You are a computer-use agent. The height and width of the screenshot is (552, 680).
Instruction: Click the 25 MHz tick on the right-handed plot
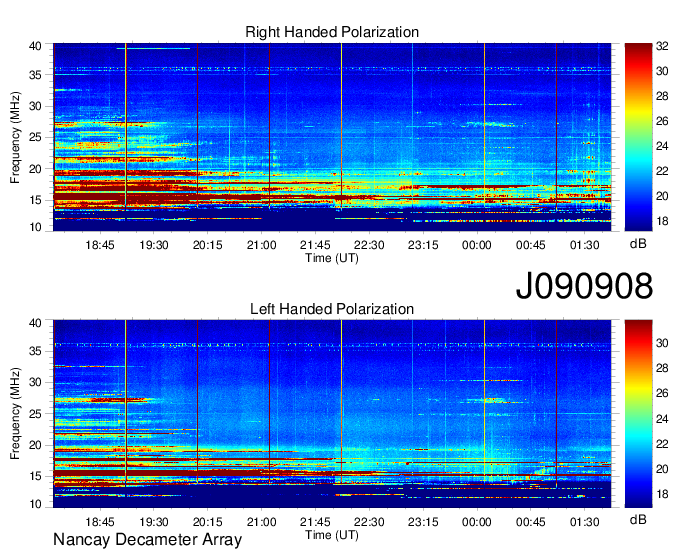[35, 137]
